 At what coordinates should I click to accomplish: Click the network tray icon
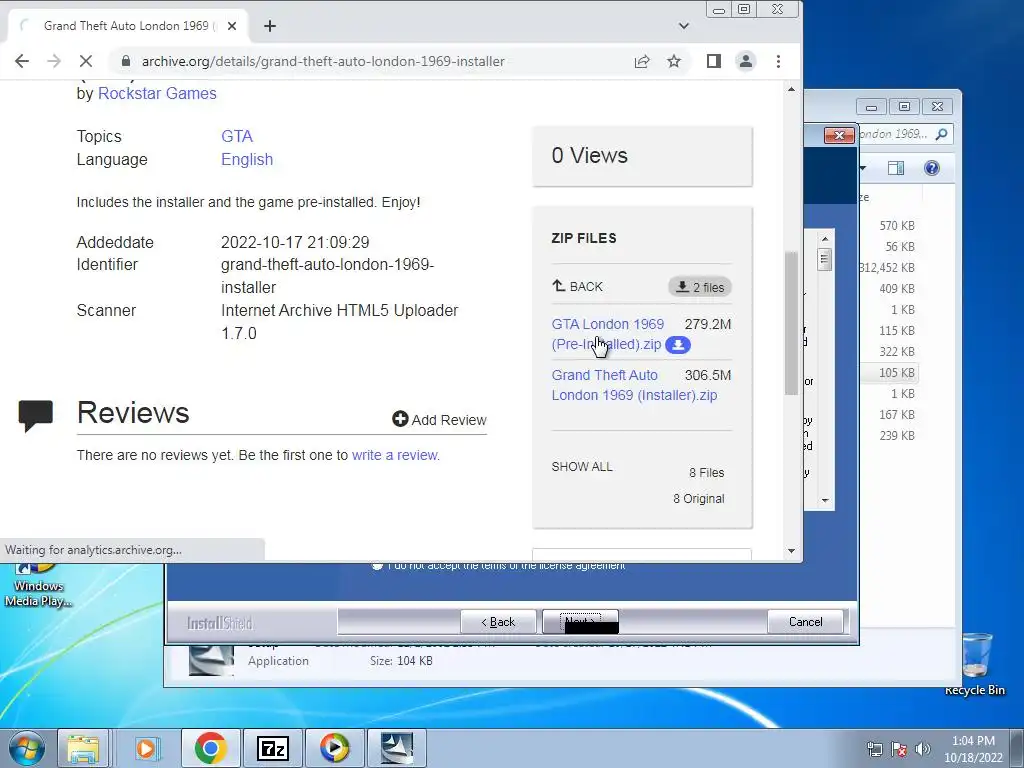874,749
